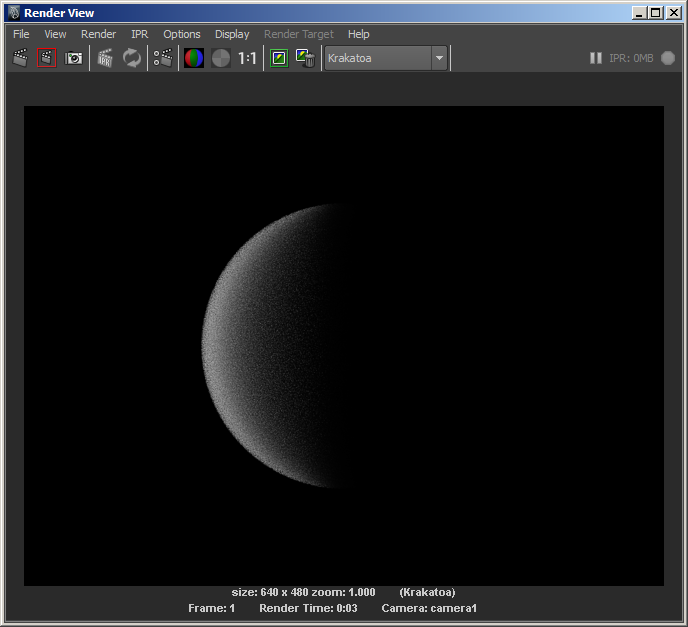The image size is (688, 627).
Task: Click the Maya icon in the title bar
Action: click(x=14, y=13)
